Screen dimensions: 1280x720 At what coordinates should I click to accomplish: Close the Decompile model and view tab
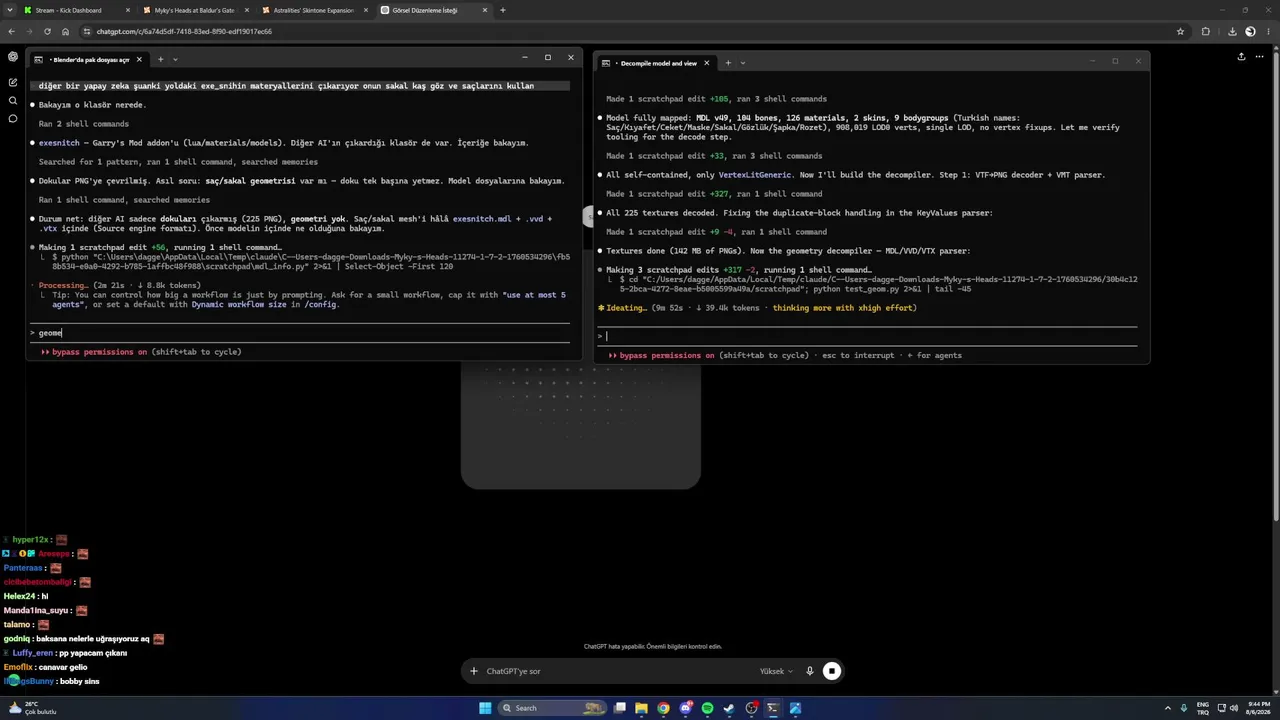pyautogui.click(x=706, y=63)
